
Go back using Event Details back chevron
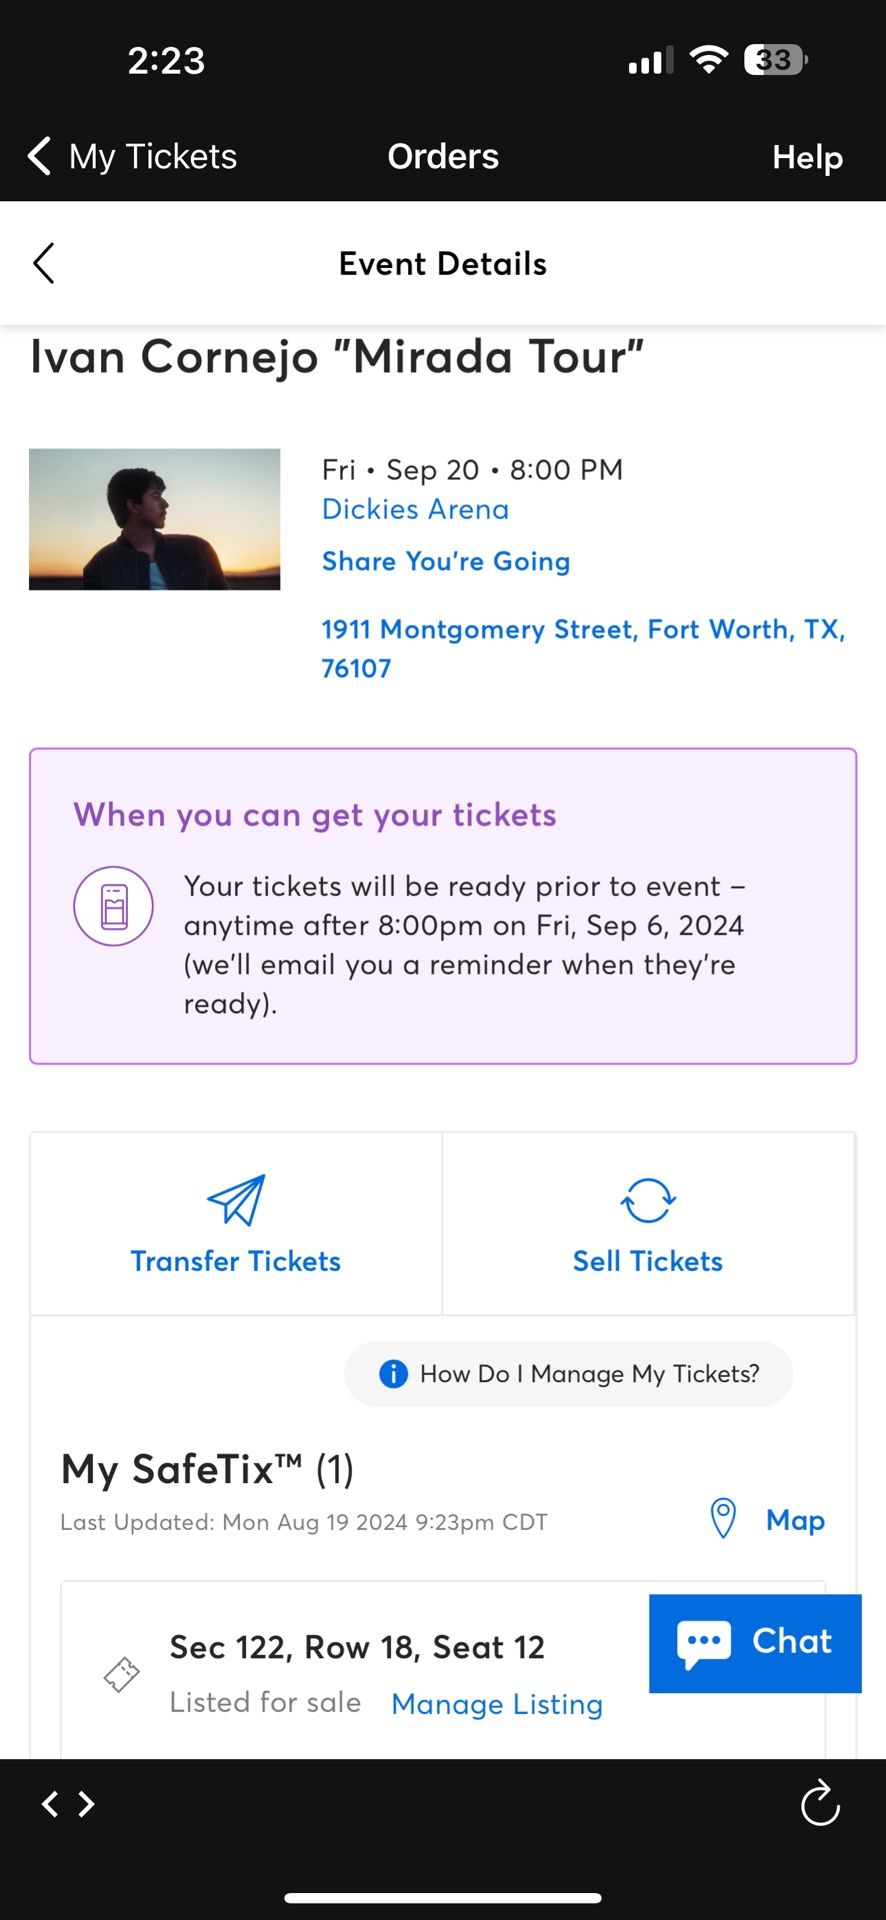pos(44,264)
